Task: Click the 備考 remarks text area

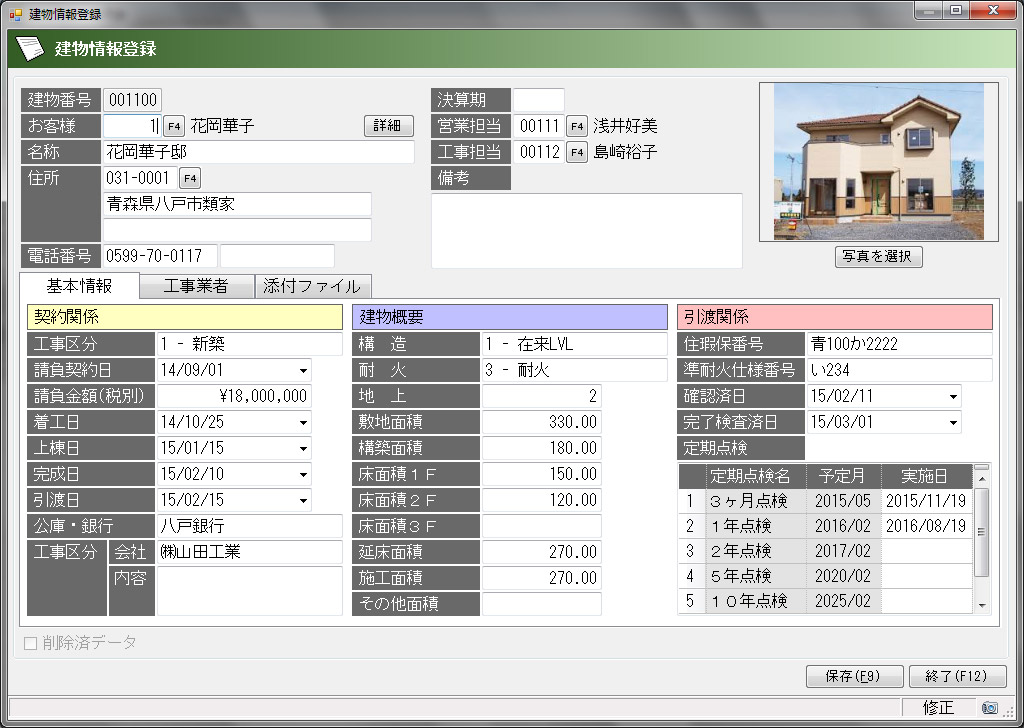Action: [586, 231]
